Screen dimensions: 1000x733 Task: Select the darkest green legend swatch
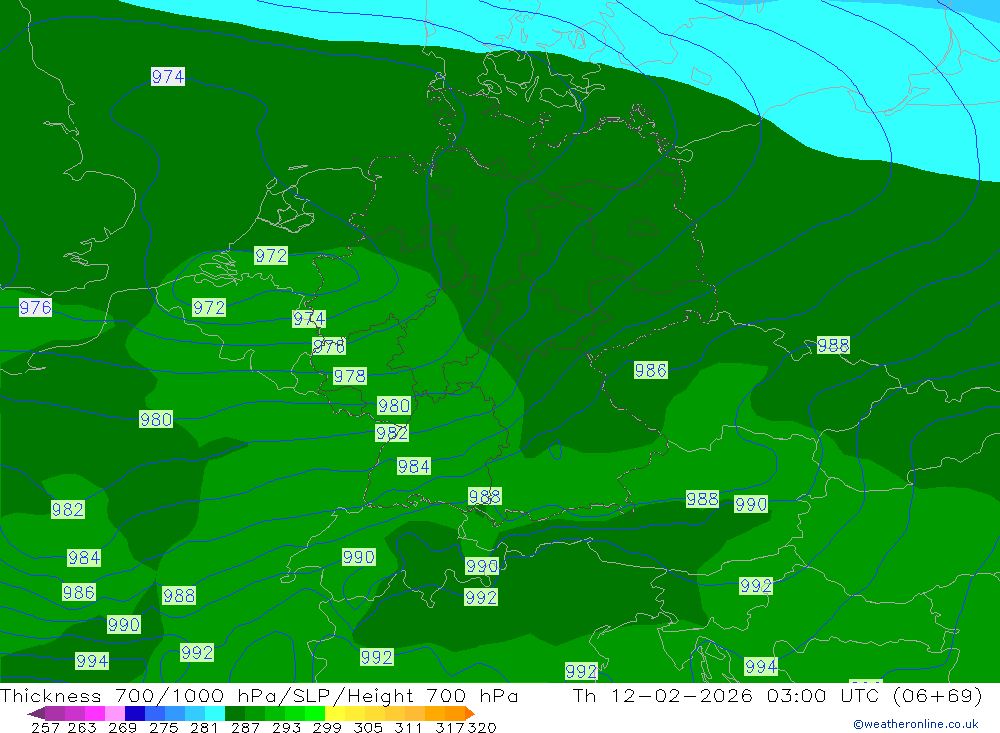[235, 713]
